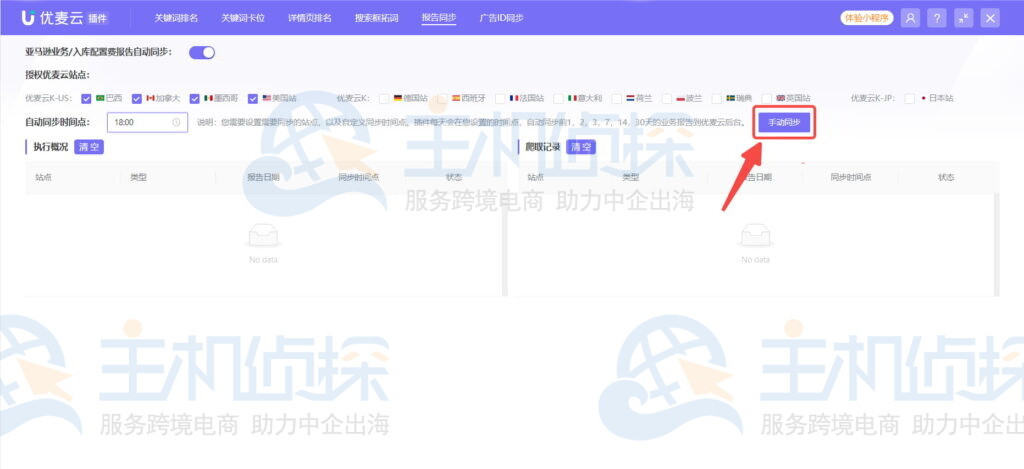Click the 法国站 flag icon
This screenshot has width=1024, height=469.
(x=514, y=98)
